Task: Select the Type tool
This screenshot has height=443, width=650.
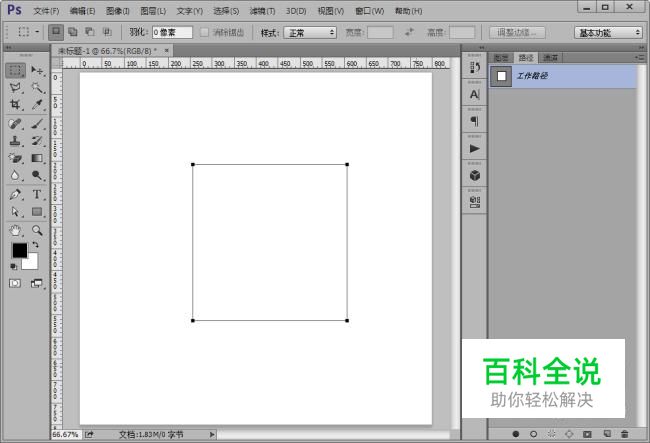Action: click(37, 194)
